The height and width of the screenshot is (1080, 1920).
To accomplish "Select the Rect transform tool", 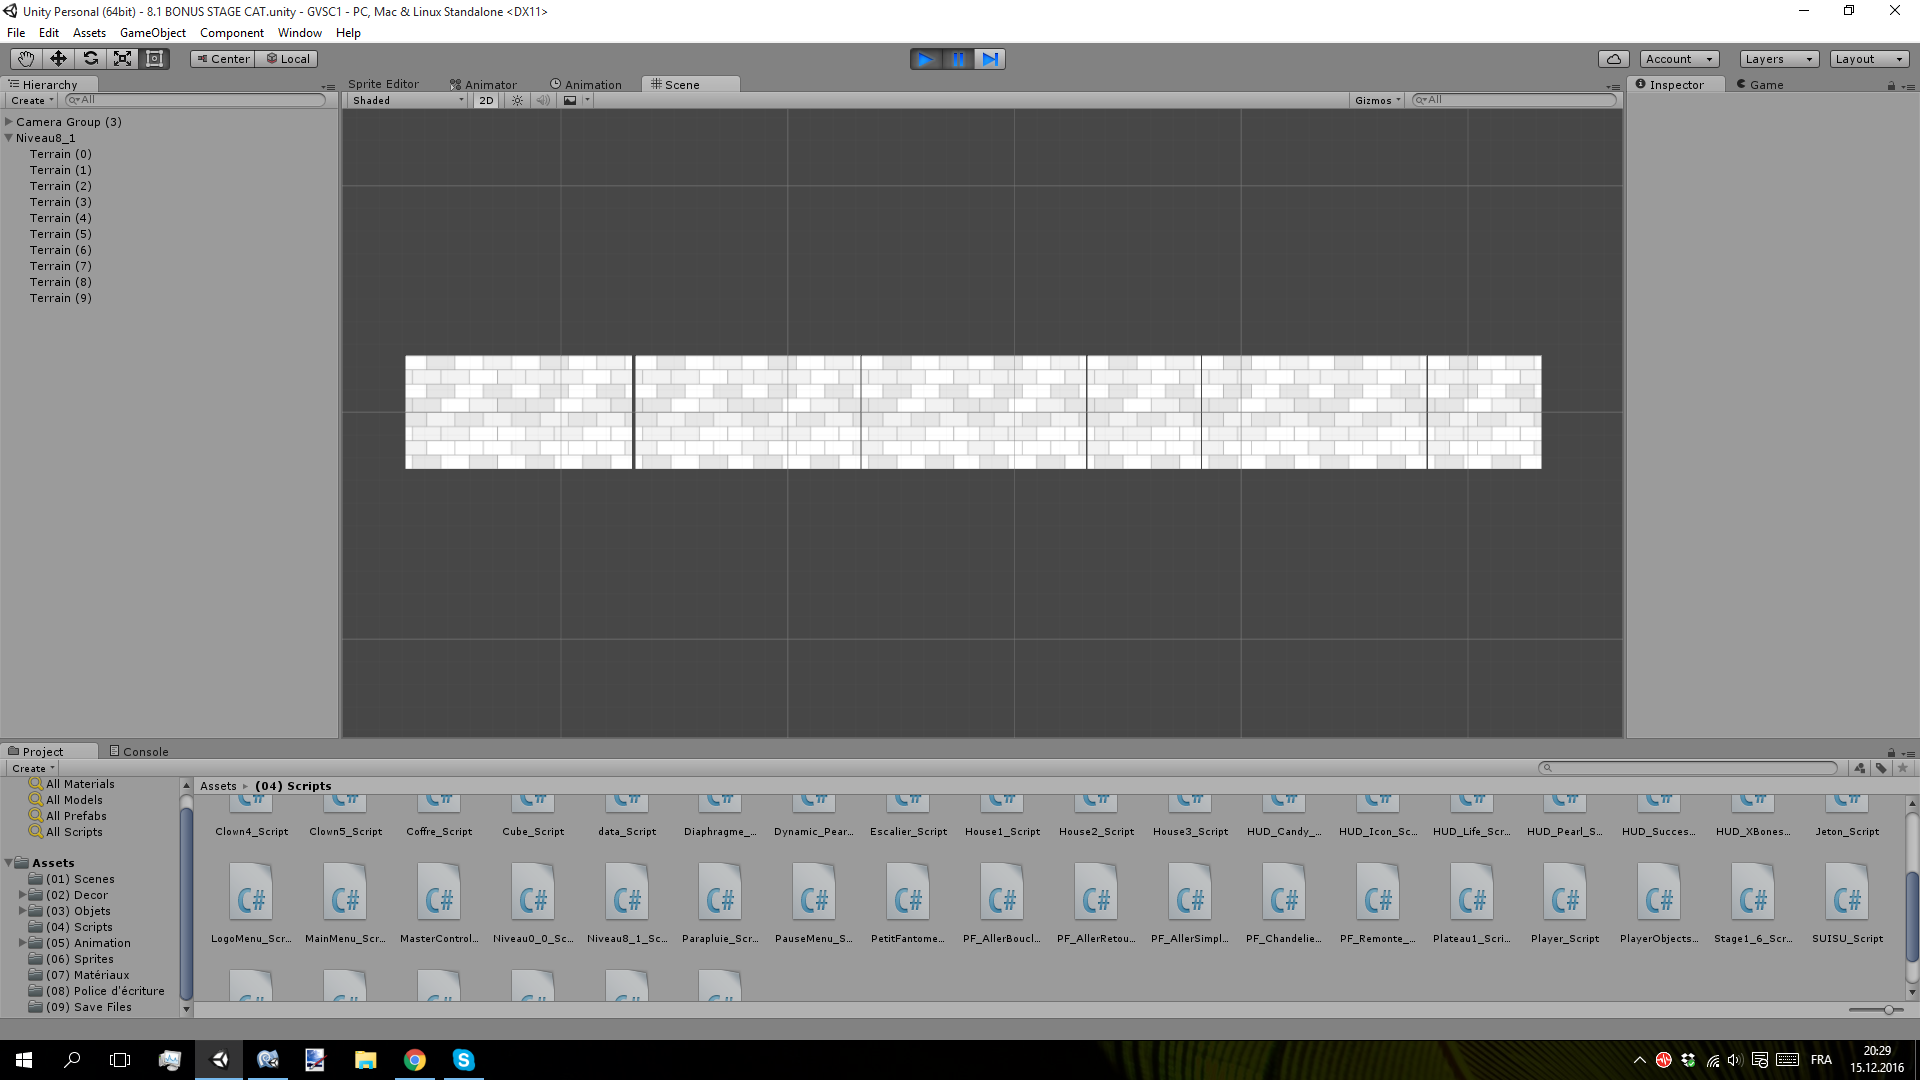I will 153,58.
